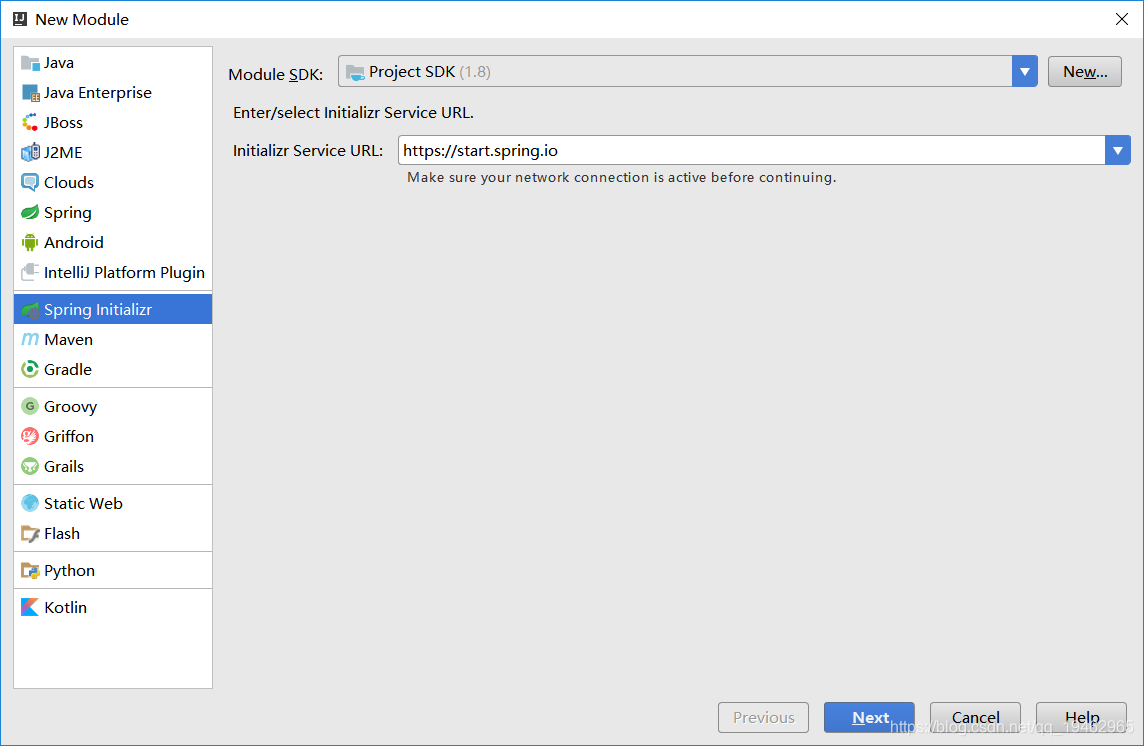Open the Module SDK dropdown arrow

(x=1024, y=72)
